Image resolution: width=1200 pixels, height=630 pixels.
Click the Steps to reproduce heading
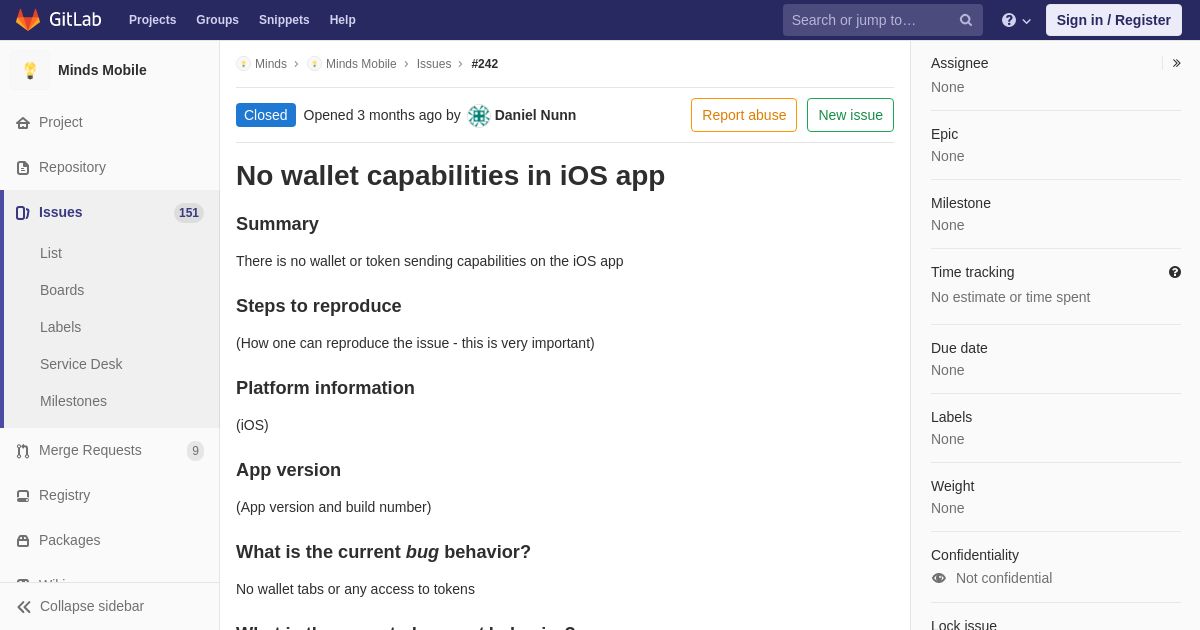click(x=319, y=306)
